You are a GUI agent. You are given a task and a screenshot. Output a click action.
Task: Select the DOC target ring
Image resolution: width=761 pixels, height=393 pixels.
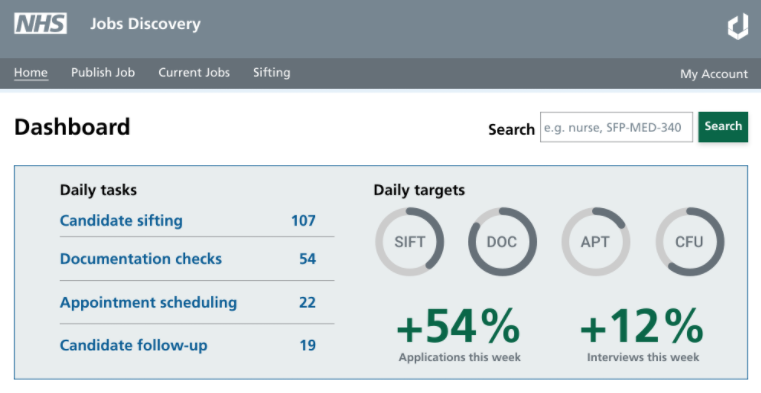[x=502, y=242]
